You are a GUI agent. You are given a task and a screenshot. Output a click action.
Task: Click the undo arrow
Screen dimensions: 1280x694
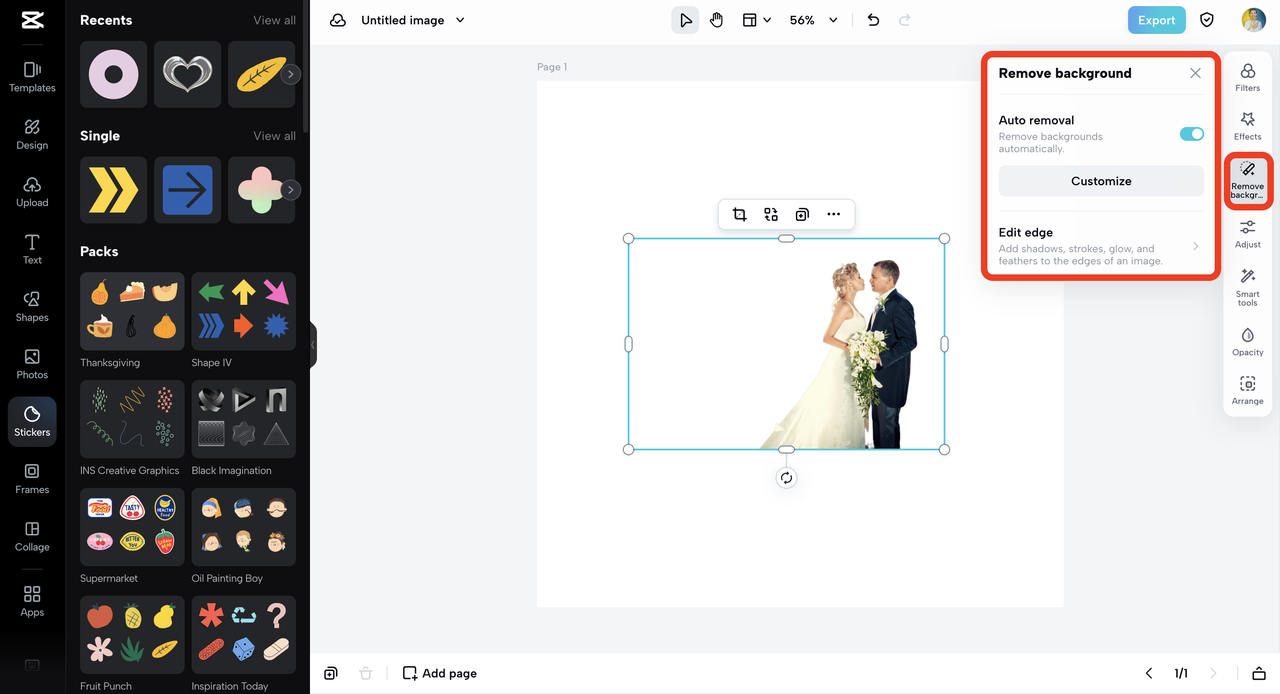tap(873, 20)
